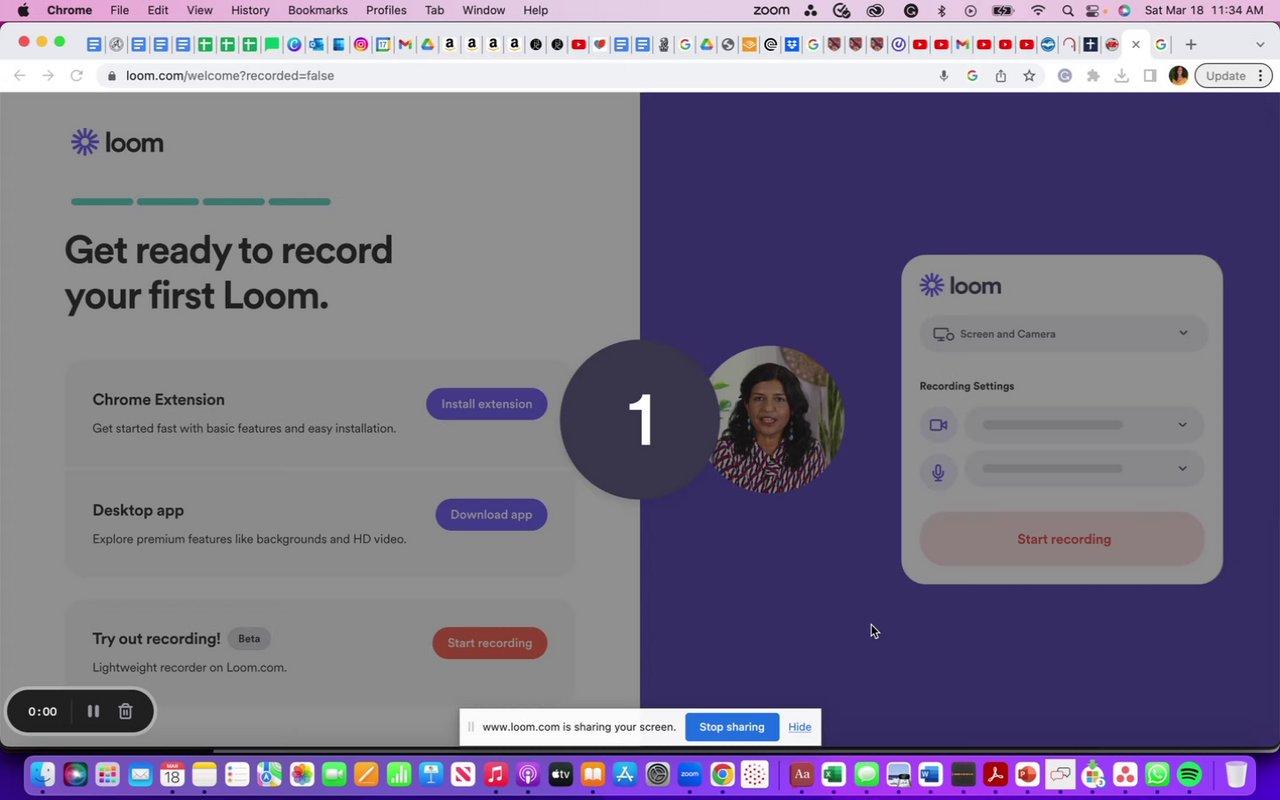Open WhatsApp from the Dock
Screen dimensions: 1280x800
1157,774
